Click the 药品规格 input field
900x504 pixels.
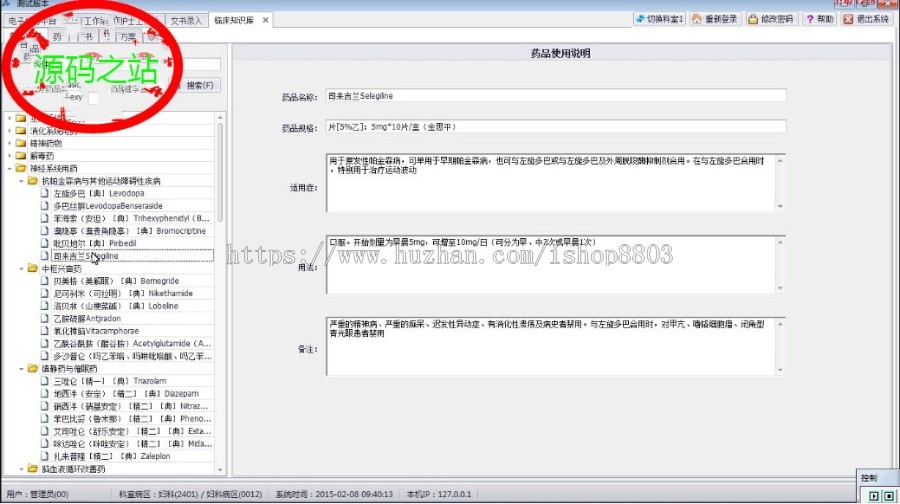[556, 127]
